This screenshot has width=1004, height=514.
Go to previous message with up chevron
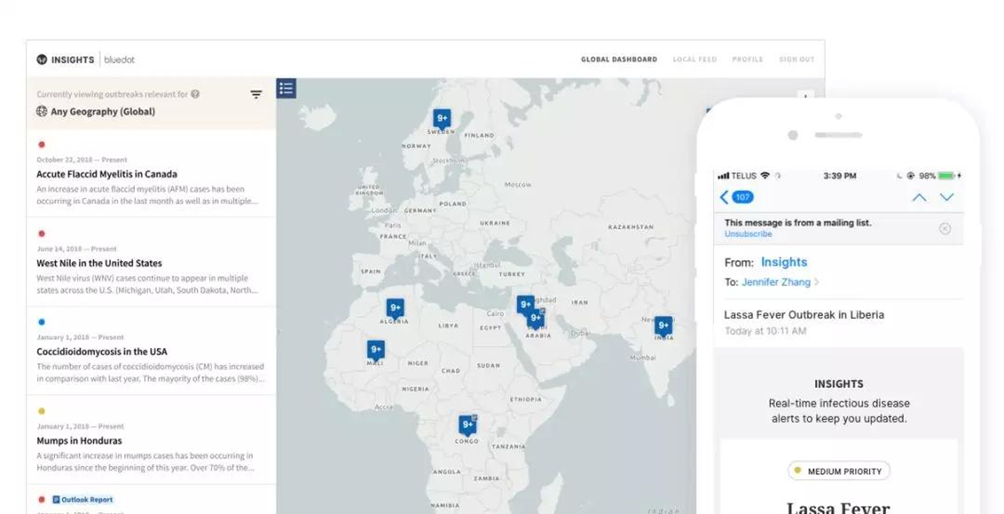click(x=919, y=198)
